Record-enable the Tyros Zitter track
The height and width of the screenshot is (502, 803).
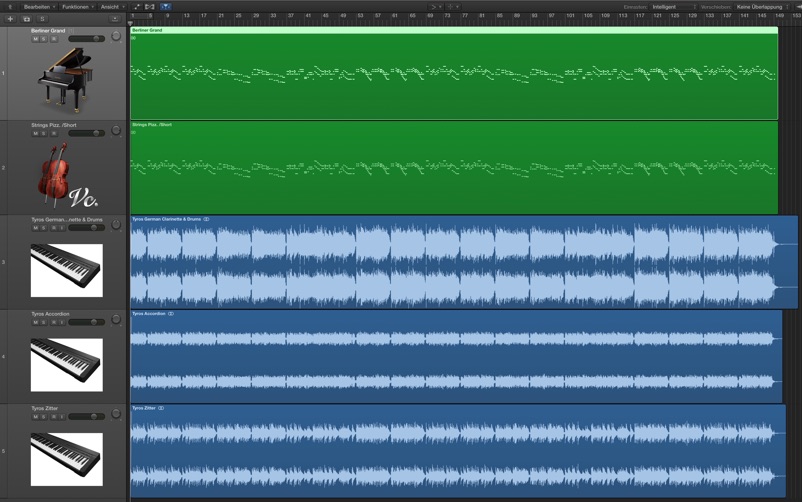53,417
